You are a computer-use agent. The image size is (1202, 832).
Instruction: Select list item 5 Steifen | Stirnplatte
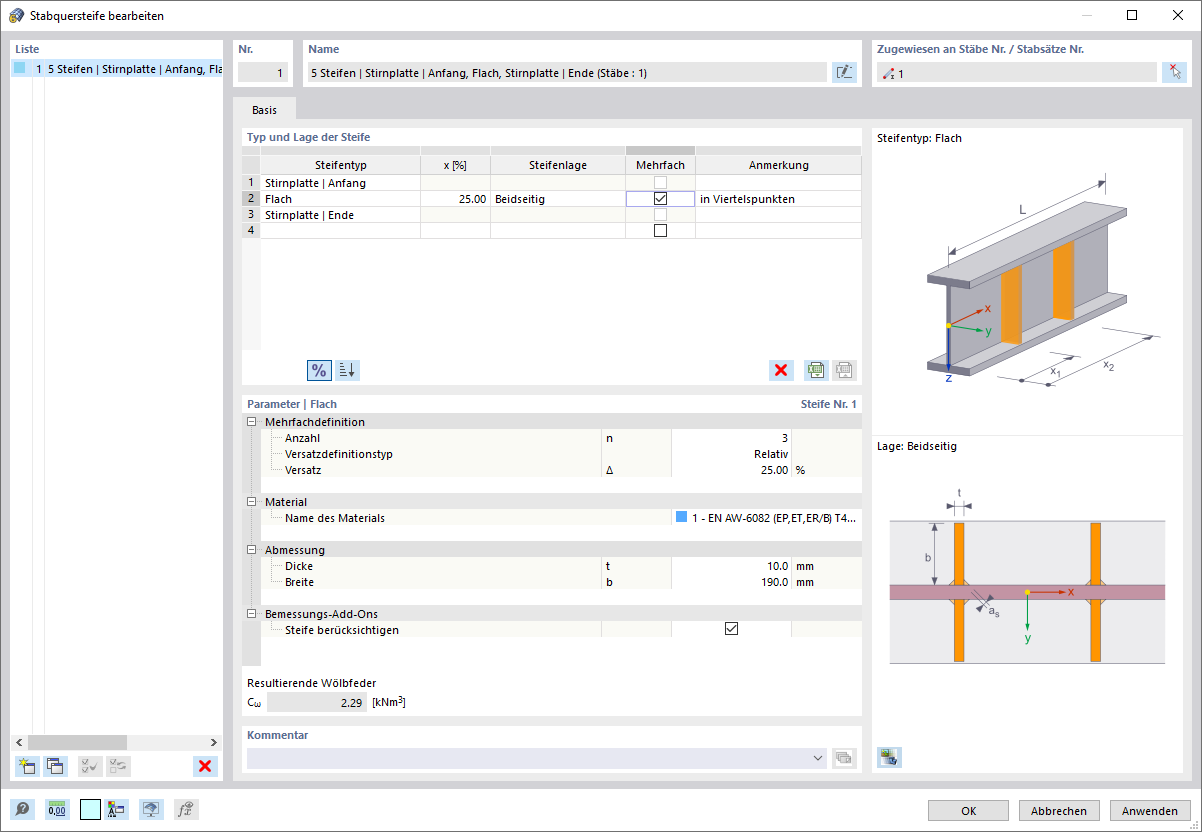pos(117,69)
